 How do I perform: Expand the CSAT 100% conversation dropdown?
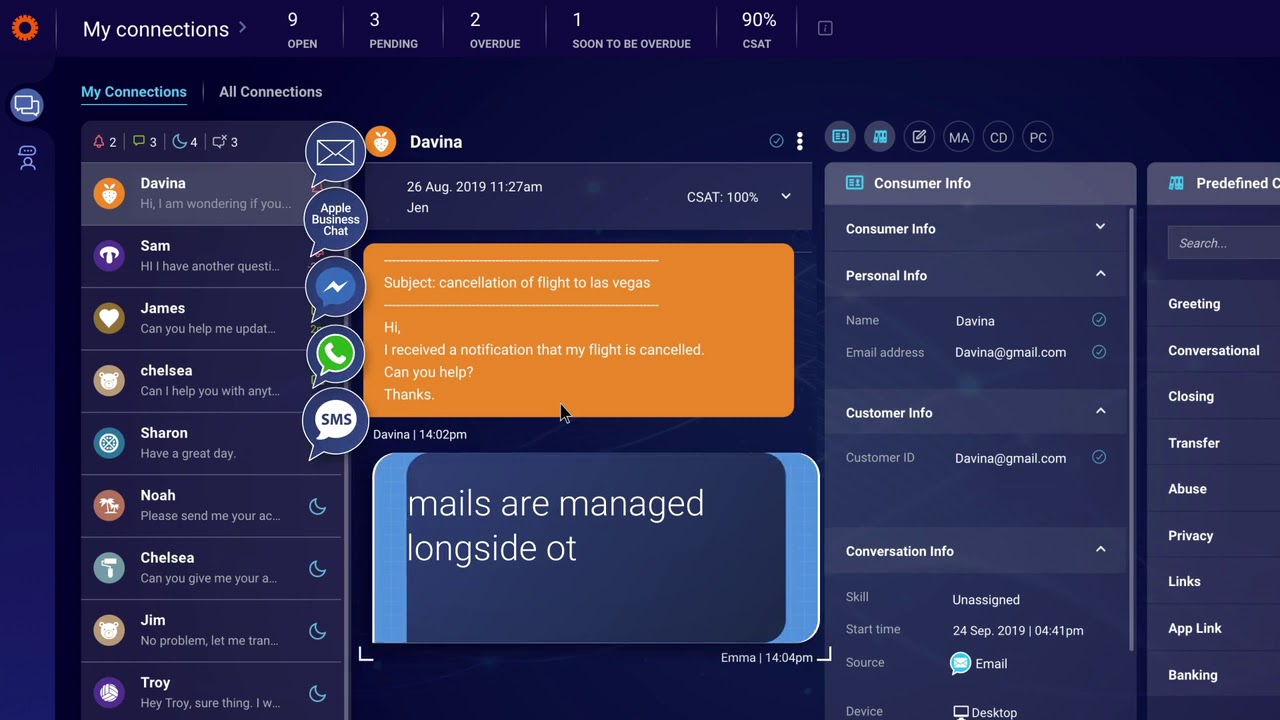tap(786, 197)
